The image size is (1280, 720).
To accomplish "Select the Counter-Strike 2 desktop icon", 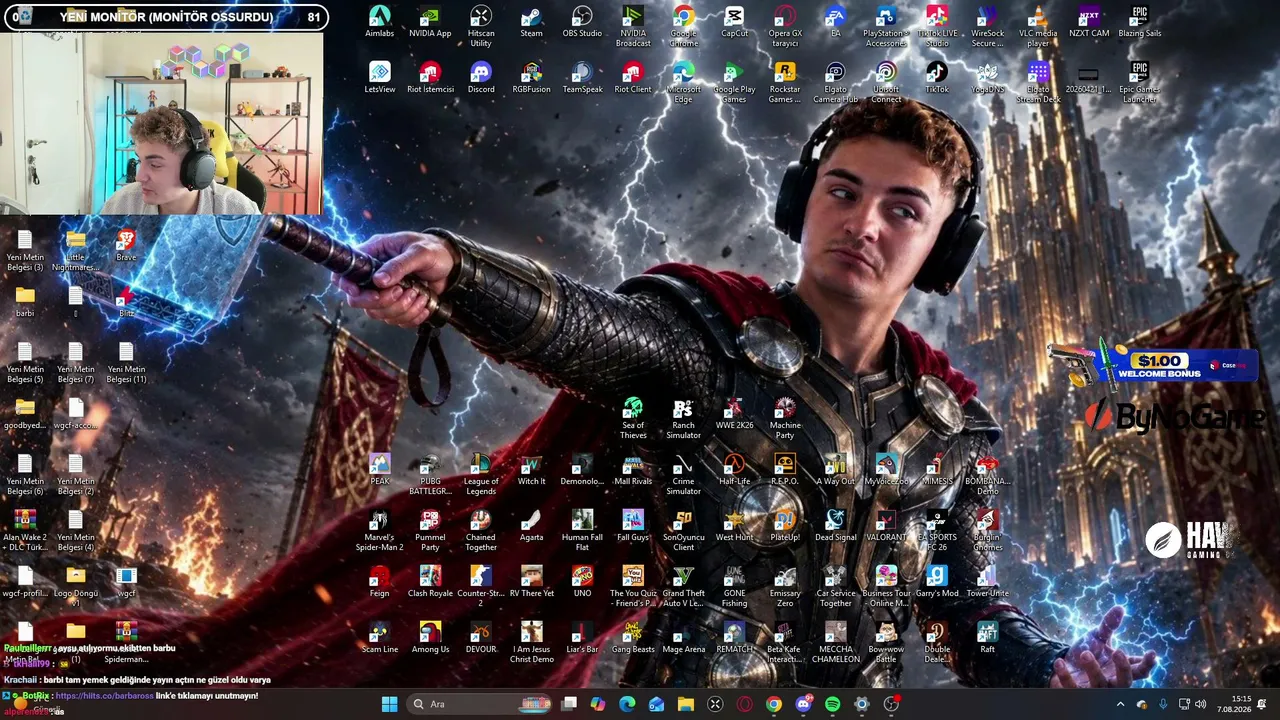I will tap(481, 587).
